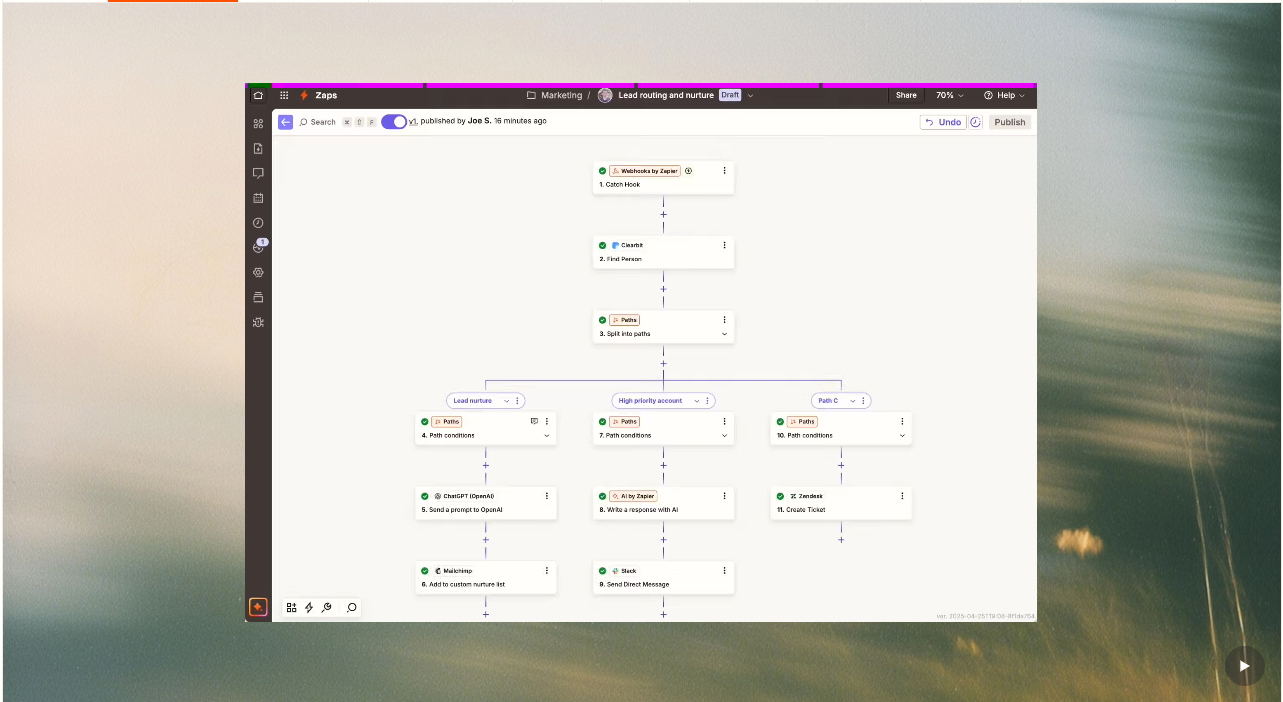Open the 70% zoom level dropdown
The image size is (1283, 702).
(949, 96)
